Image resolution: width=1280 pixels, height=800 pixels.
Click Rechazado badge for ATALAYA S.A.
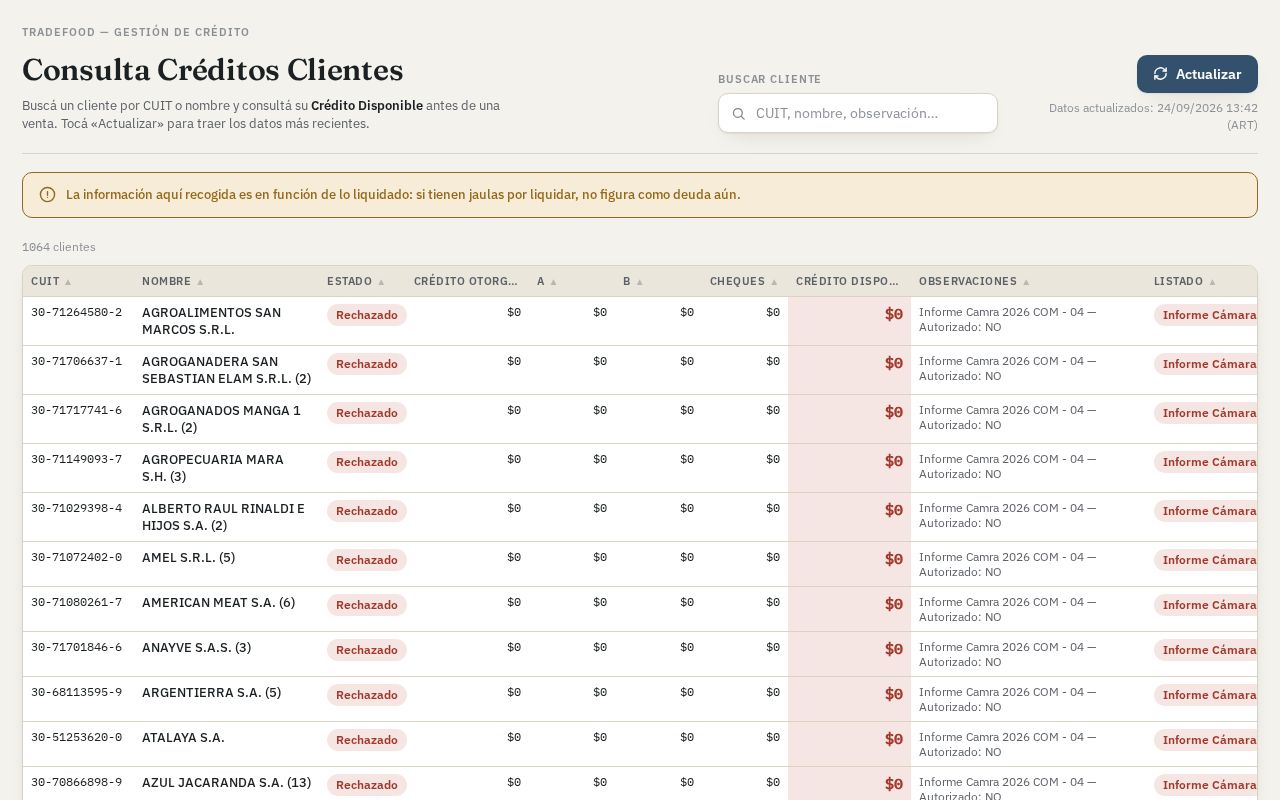pyautogui.click(x=367, y=740)
